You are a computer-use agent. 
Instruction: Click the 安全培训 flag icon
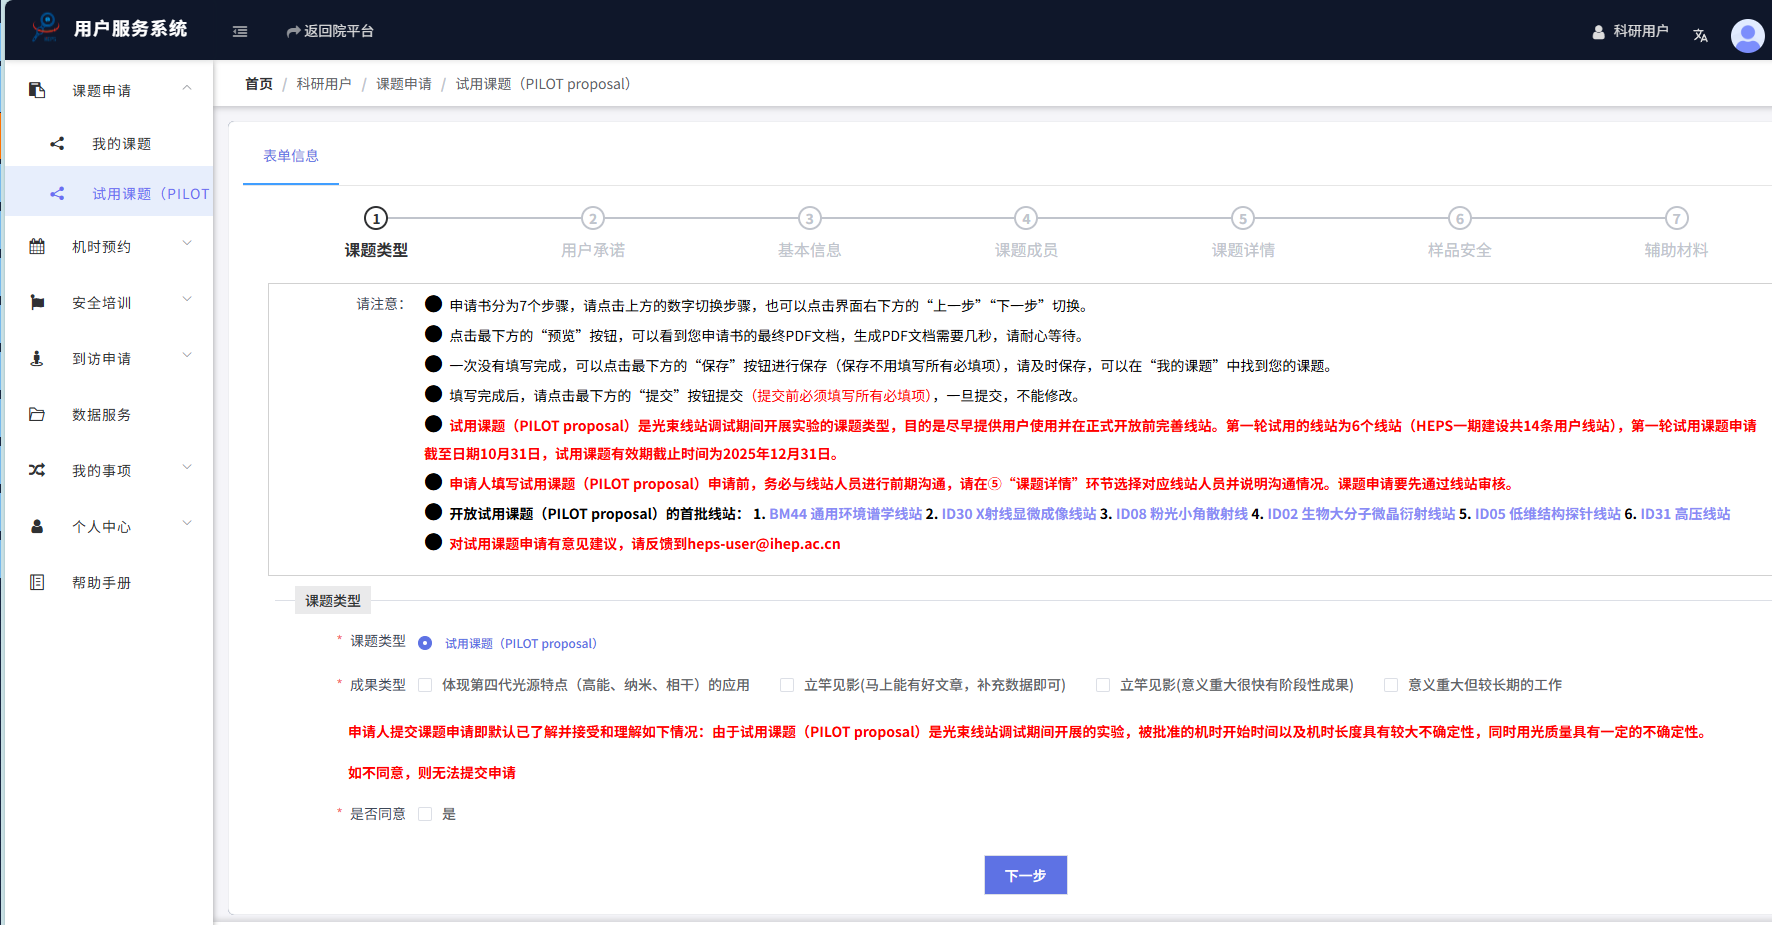pyautogui.click(x=37, y=303)
